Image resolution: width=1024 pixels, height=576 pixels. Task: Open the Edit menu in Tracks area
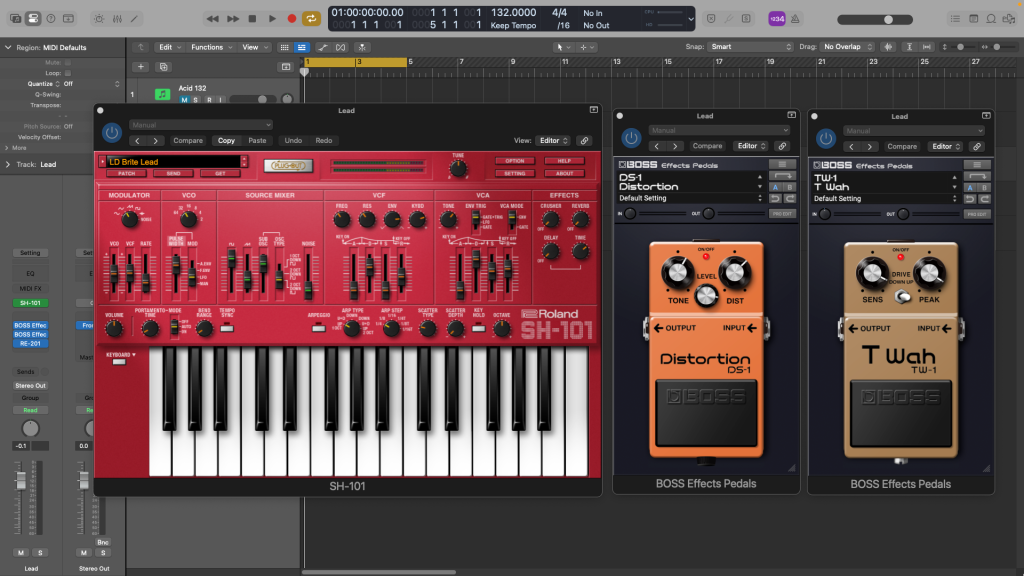170,47
